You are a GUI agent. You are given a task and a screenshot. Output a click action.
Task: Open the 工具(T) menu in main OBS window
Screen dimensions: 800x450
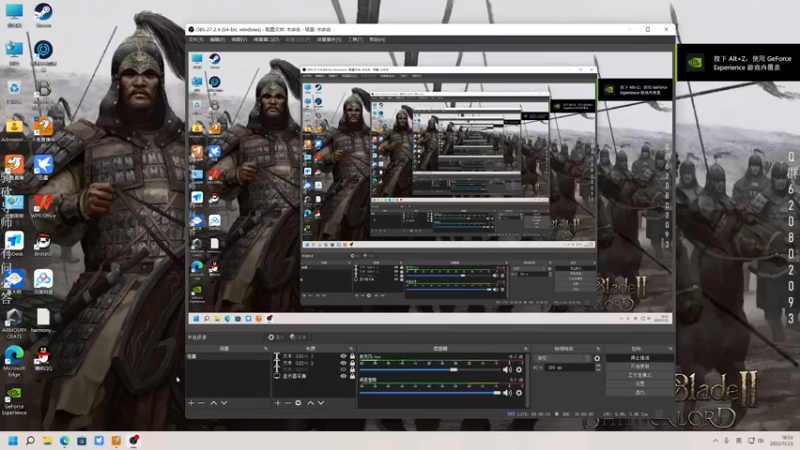click(x=355, y=39)
